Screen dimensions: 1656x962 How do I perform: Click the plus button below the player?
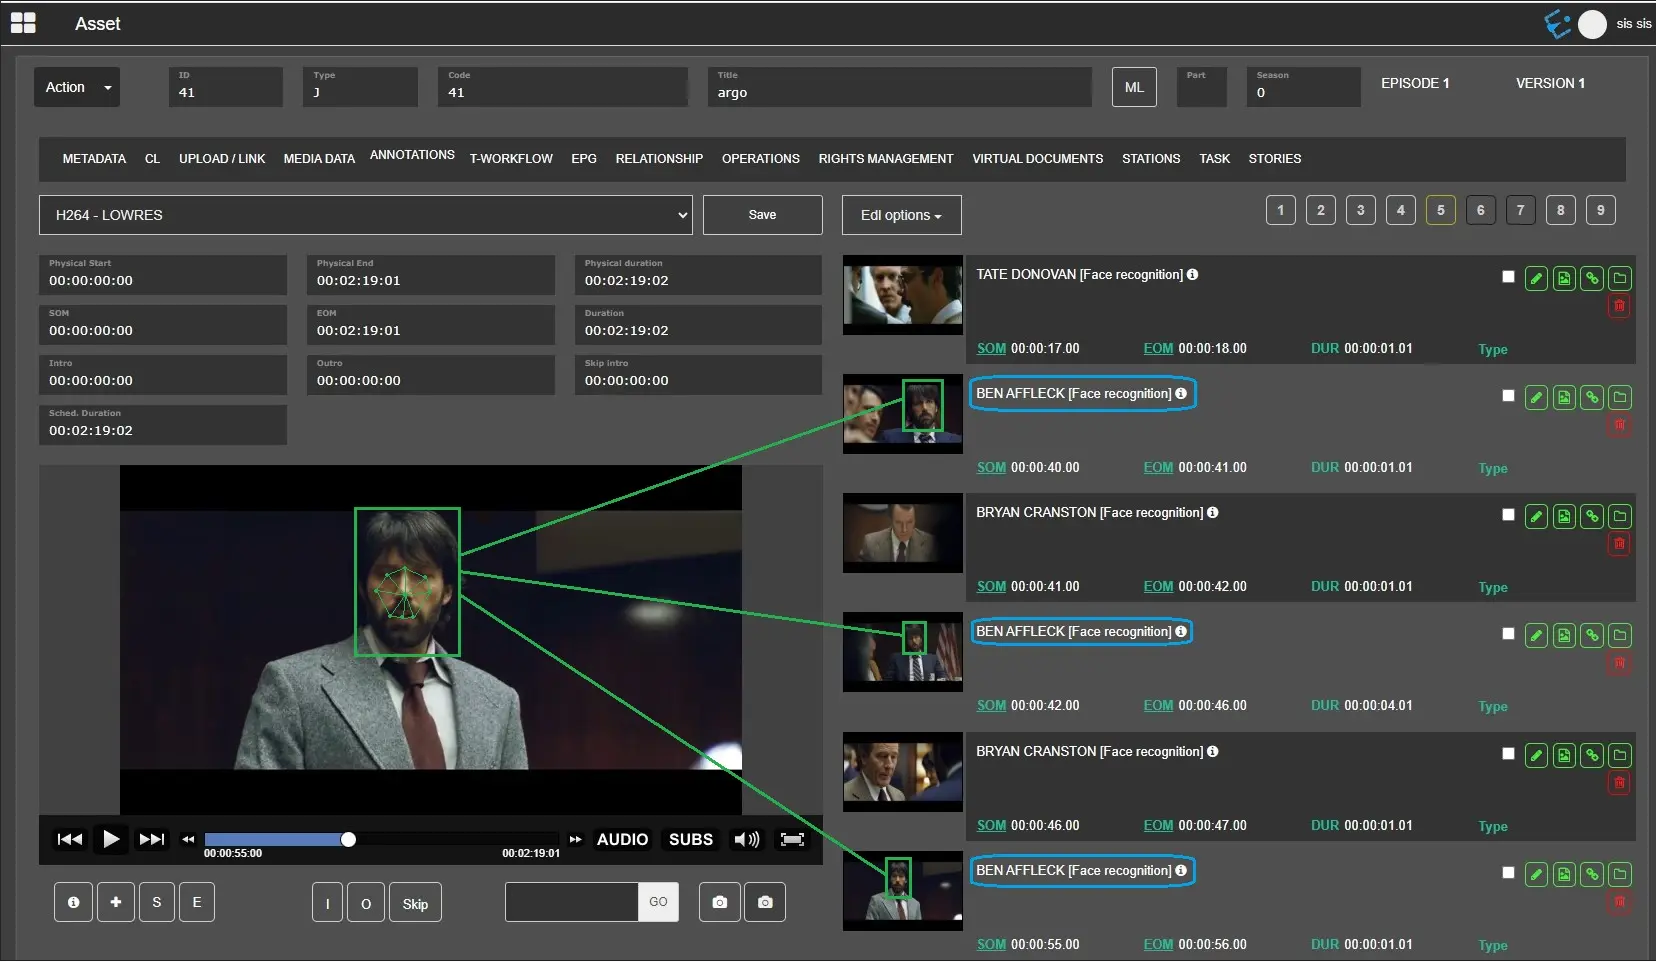point(116,903)
